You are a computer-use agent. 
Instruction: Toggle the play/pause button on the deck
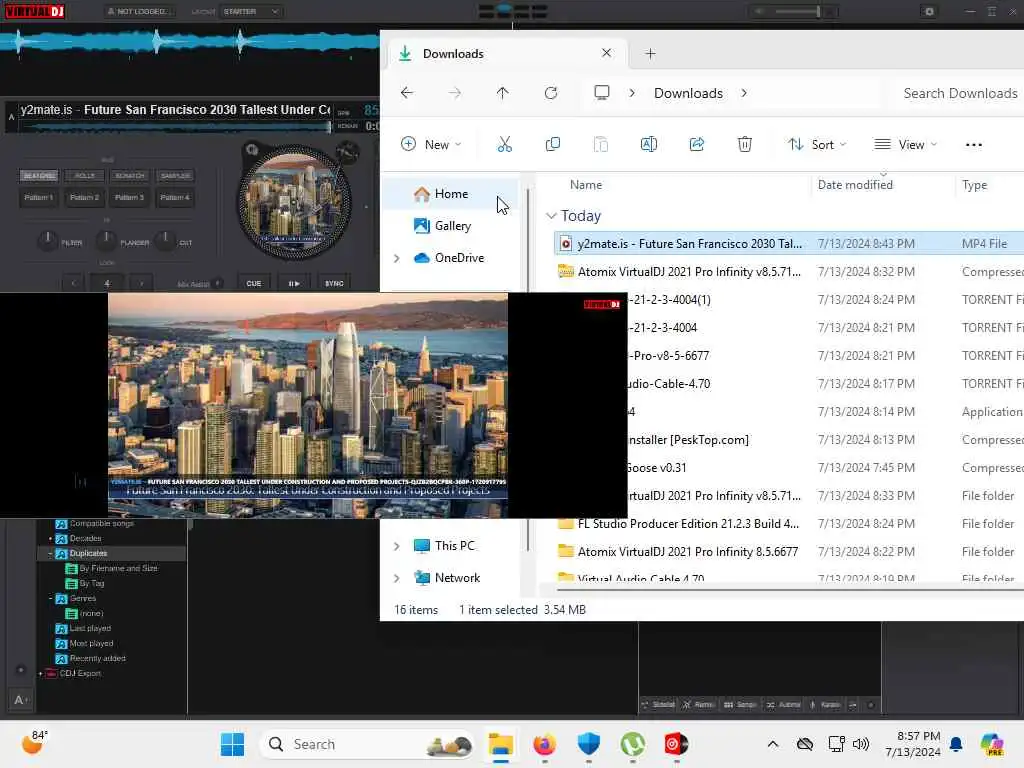tap(294, 283)
